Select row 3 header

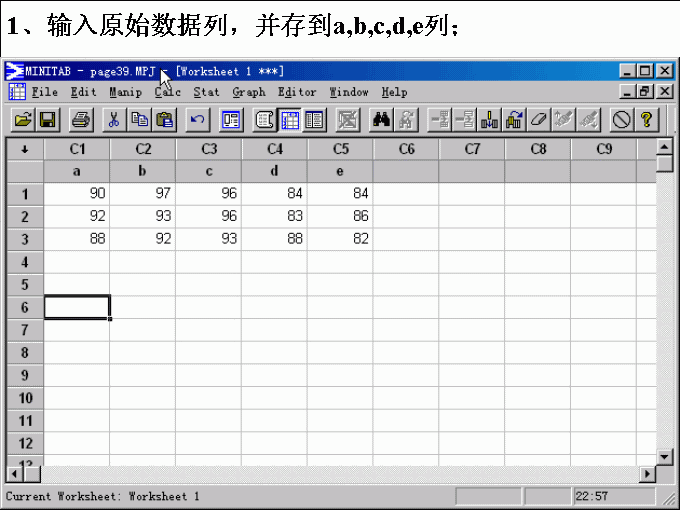[x=24, y=239]
